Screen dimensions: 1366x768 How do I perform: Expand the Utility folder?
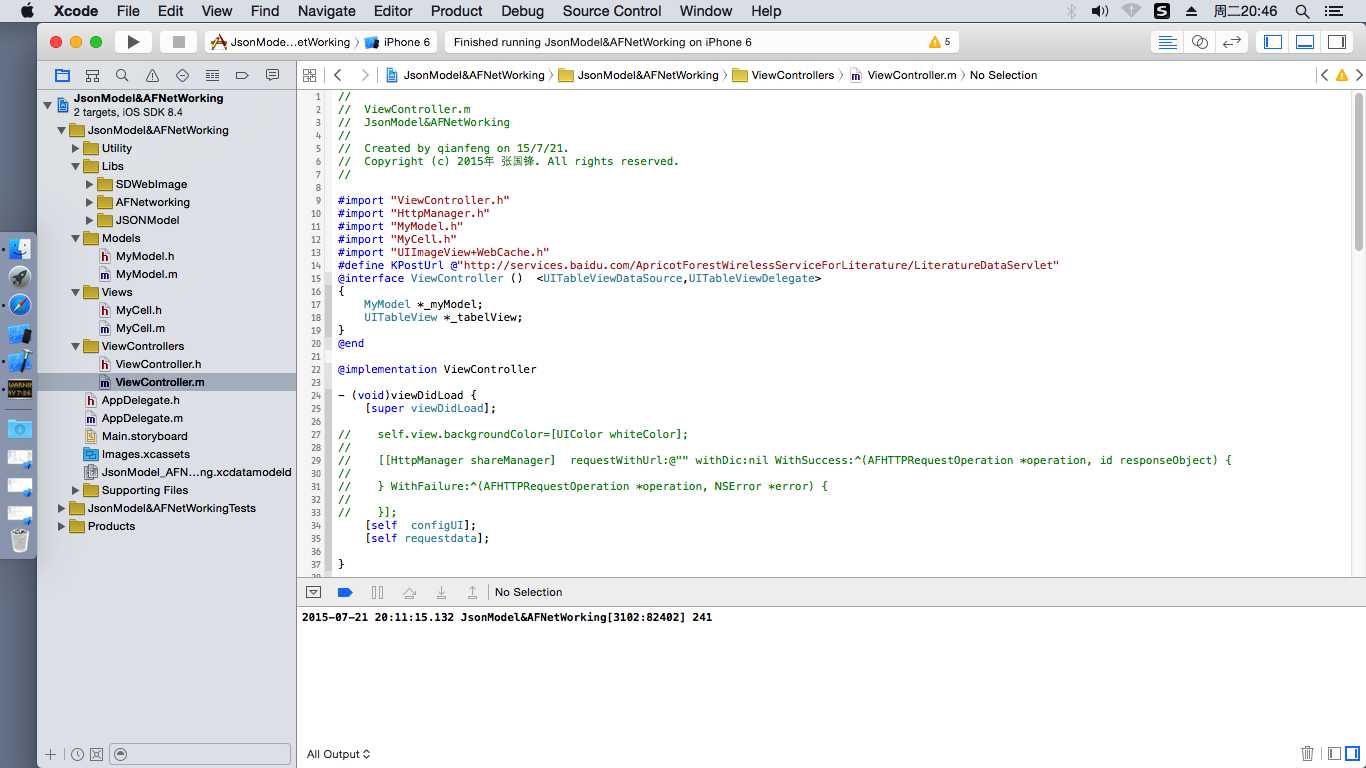(75, 148)
